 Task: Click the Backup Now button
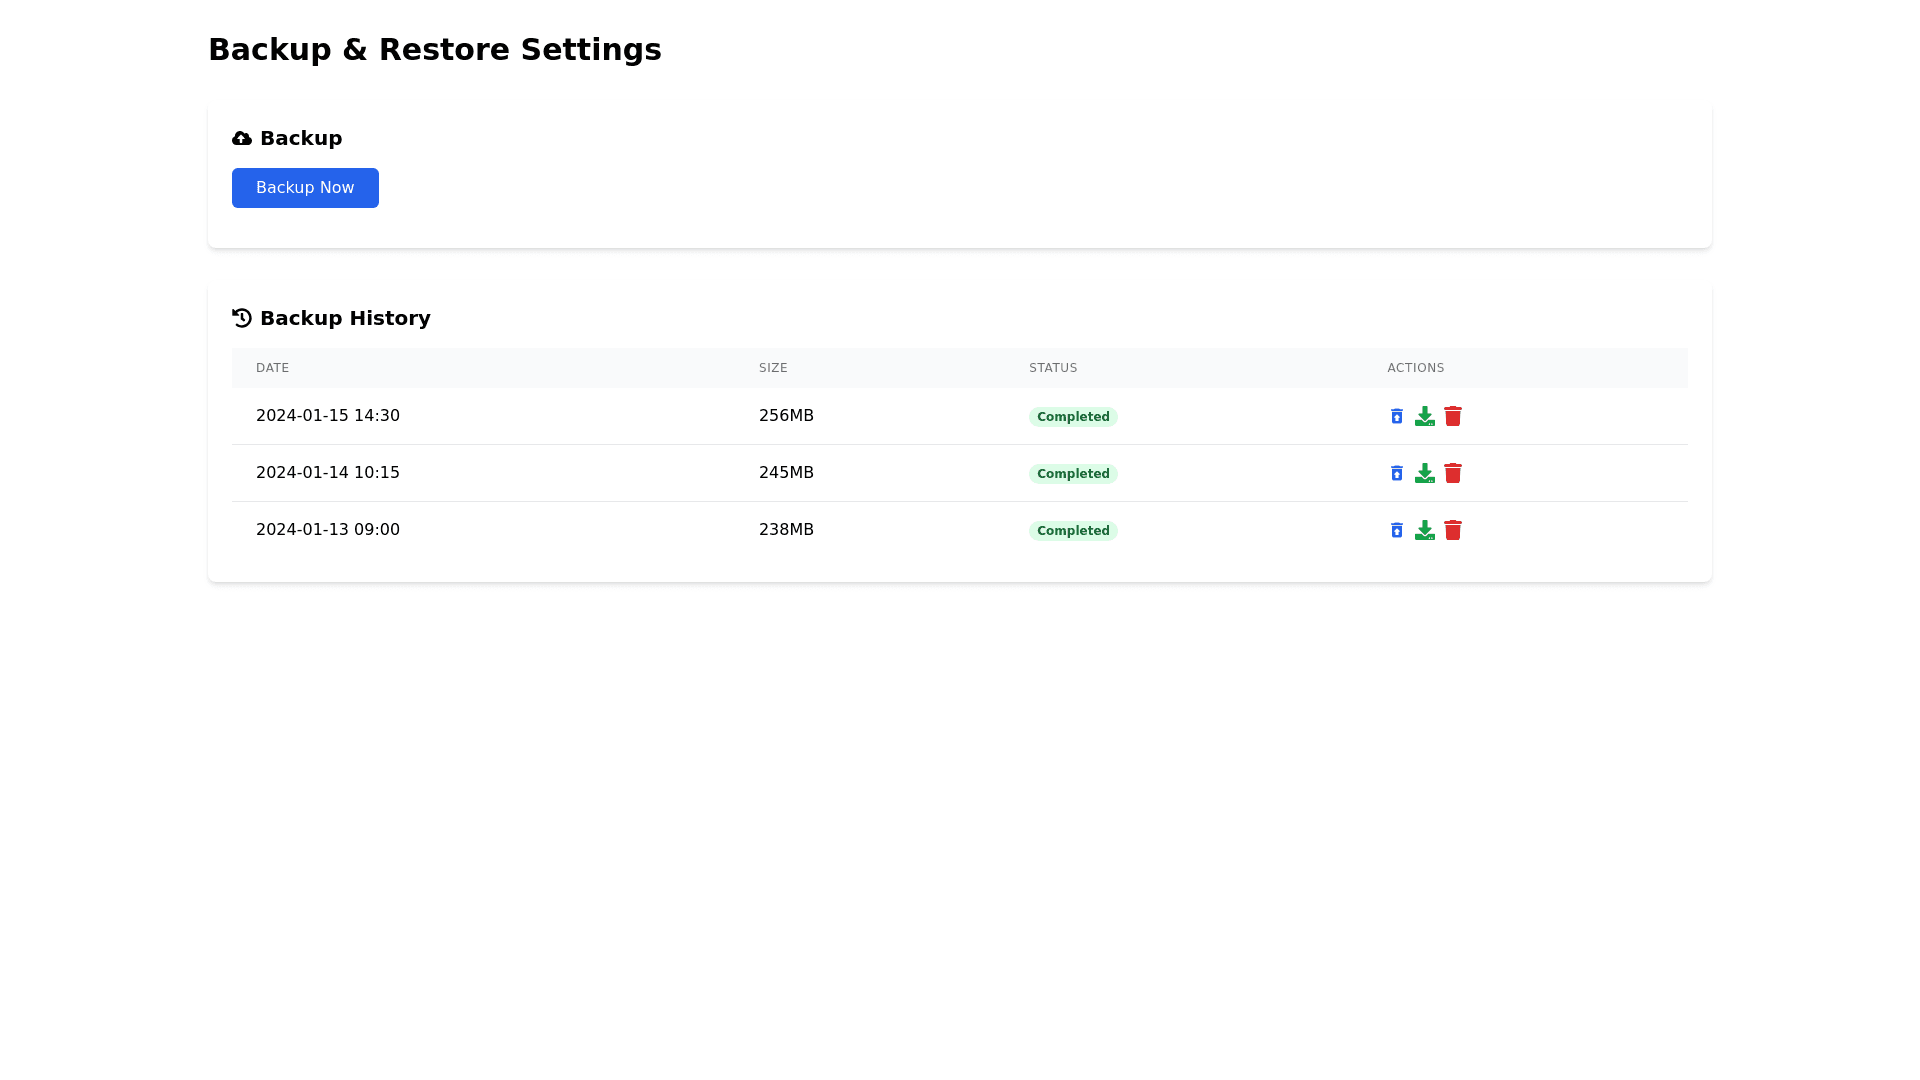(305, 188)
